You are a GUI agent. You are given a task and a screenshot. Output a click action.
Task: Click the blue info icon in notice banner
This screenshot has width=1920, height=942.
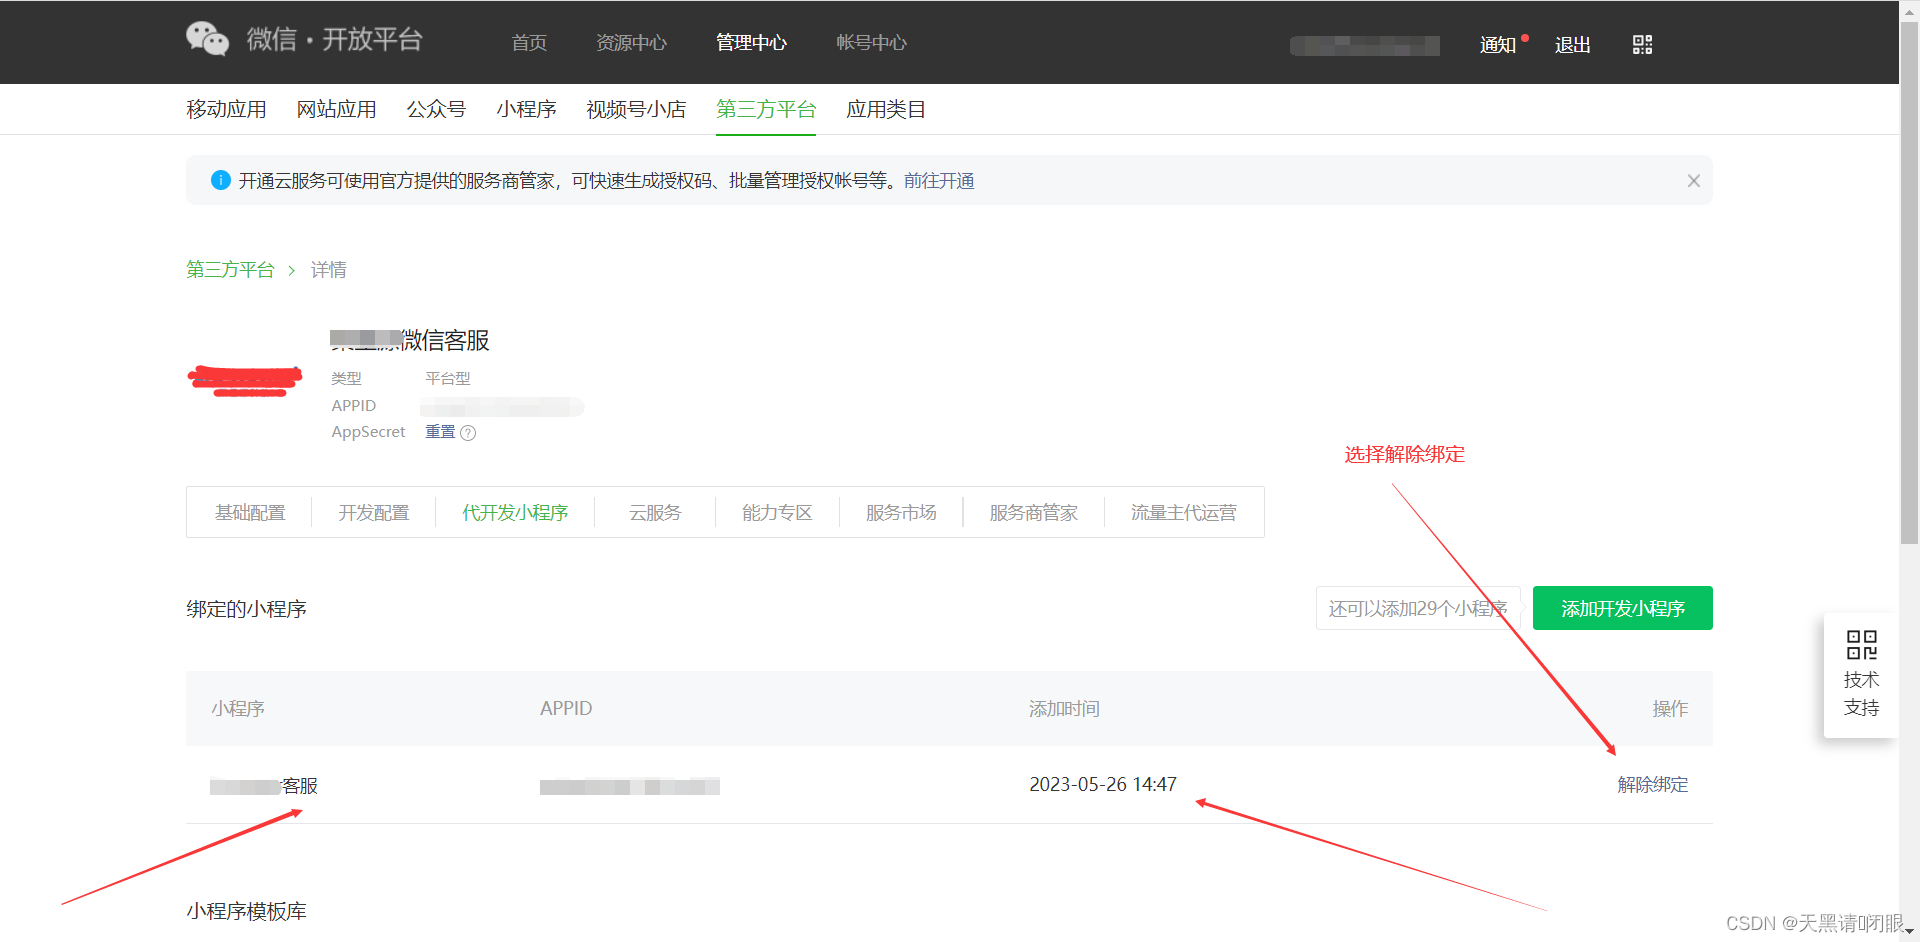pyautogui.click(x=220, y=180)
